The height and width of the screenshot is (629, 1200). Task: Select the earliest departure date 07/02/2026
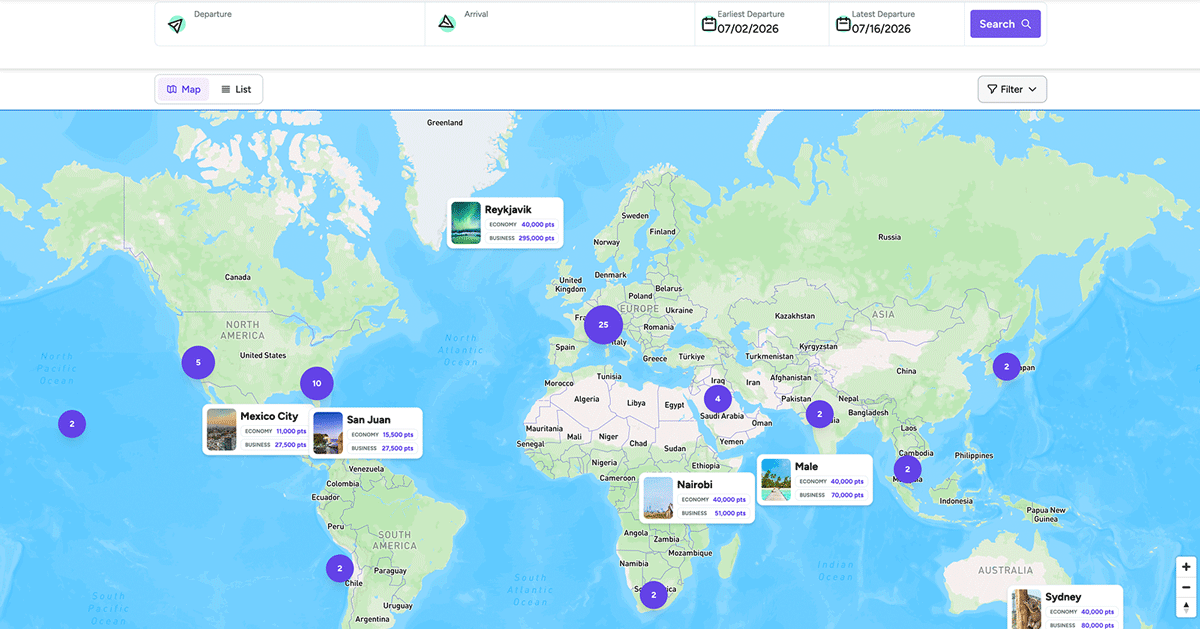pyautogui.click(x=748, y=29)
